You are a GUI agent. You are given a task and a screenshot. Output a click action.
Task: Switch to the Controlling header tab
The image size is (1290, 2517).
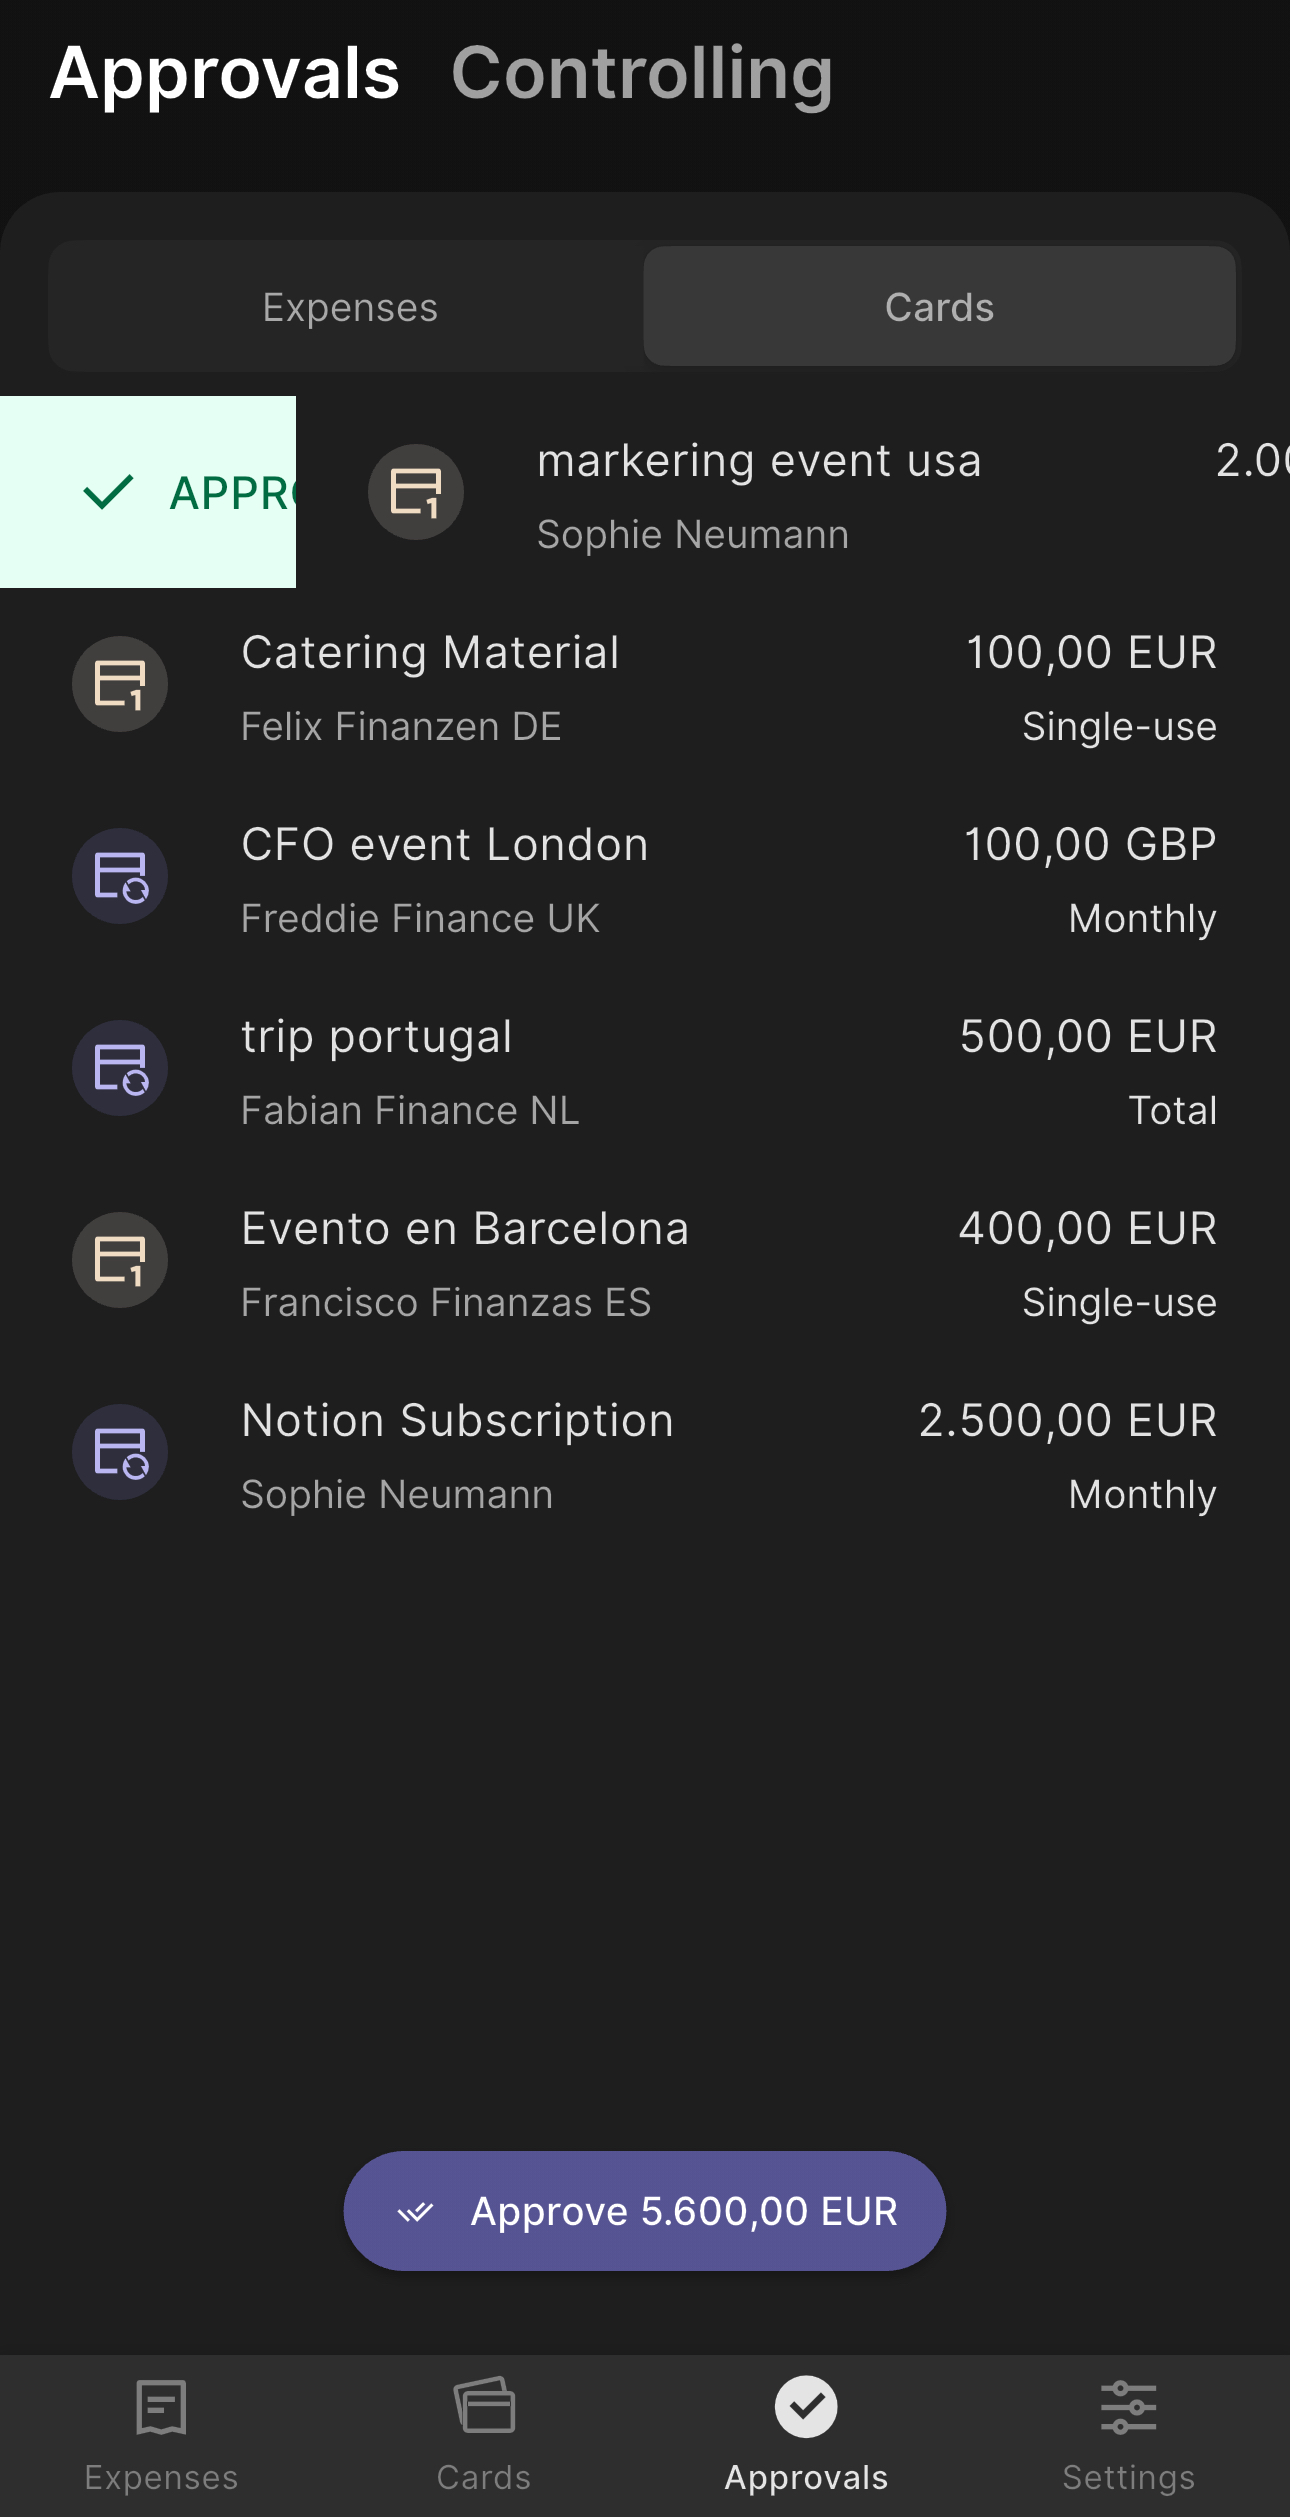tap(641, 74)
